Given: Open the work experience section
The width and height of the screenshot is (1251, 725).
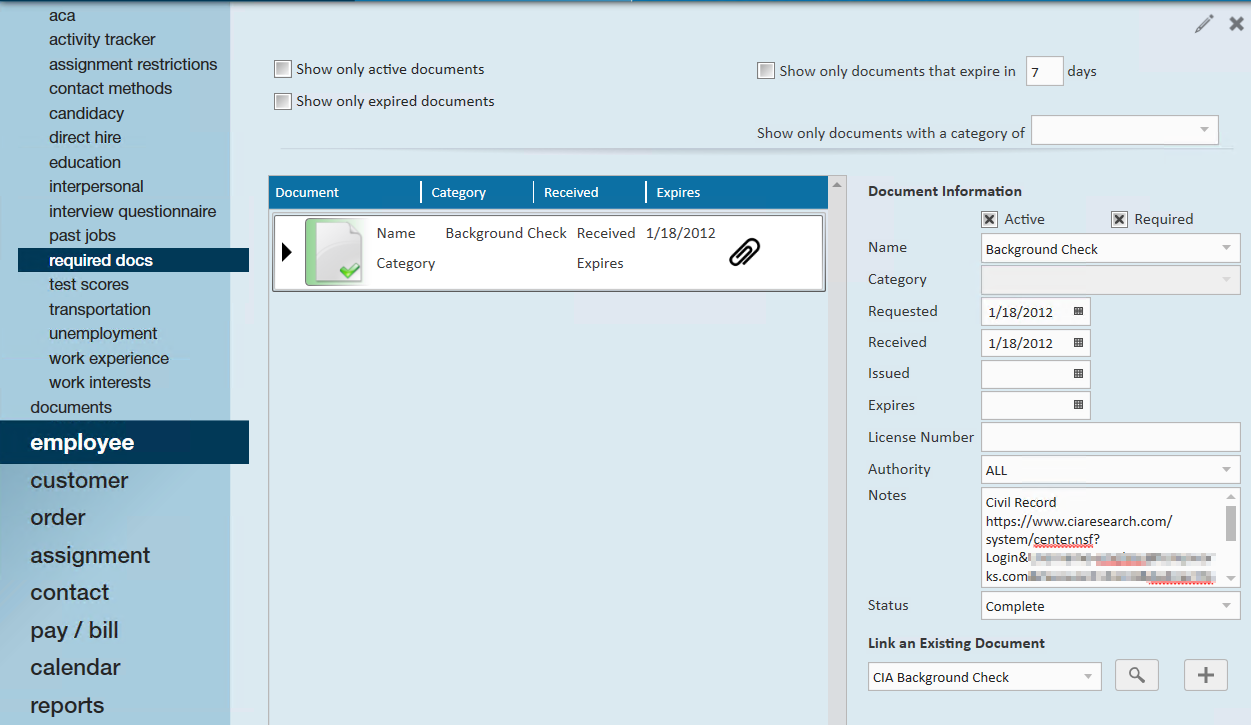Looking at the screenshot, I should (x=109, y=358).
